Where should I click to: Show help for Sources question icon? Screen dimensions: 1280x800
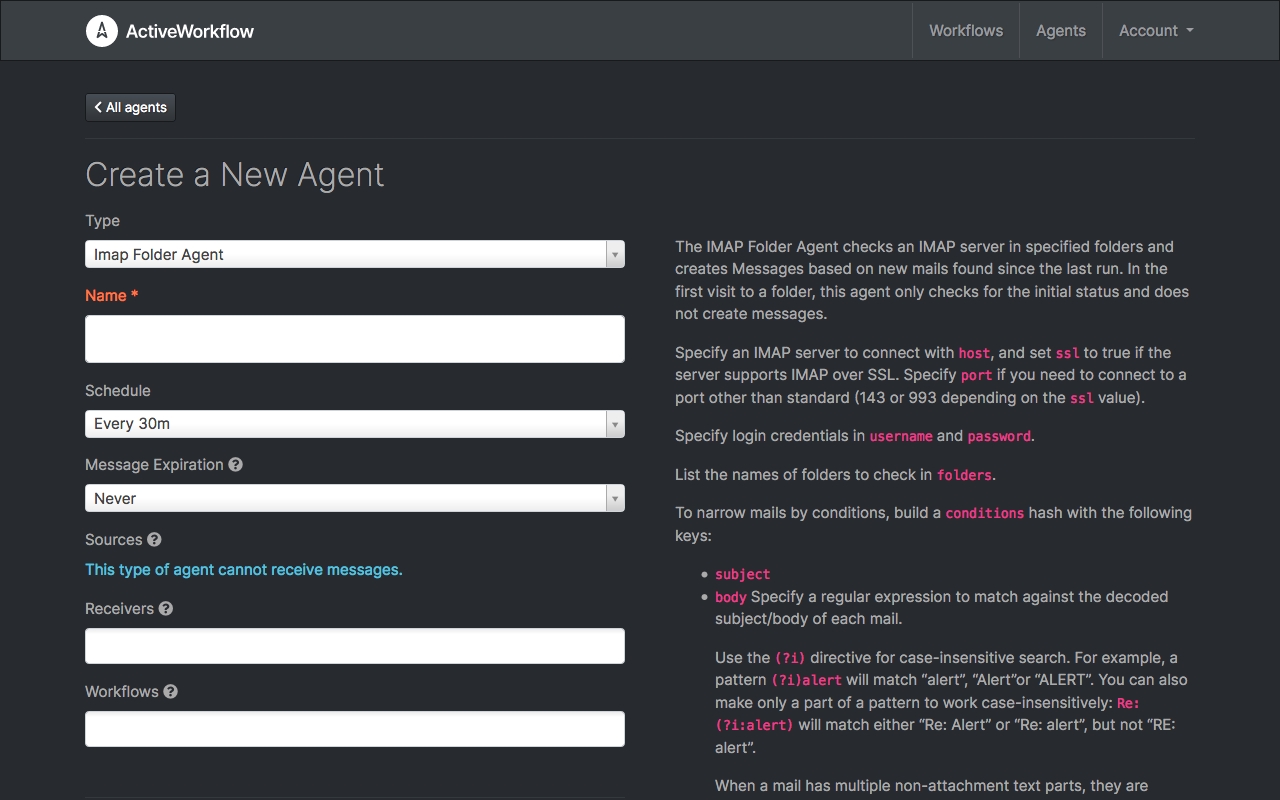click(x=154, y=540)
